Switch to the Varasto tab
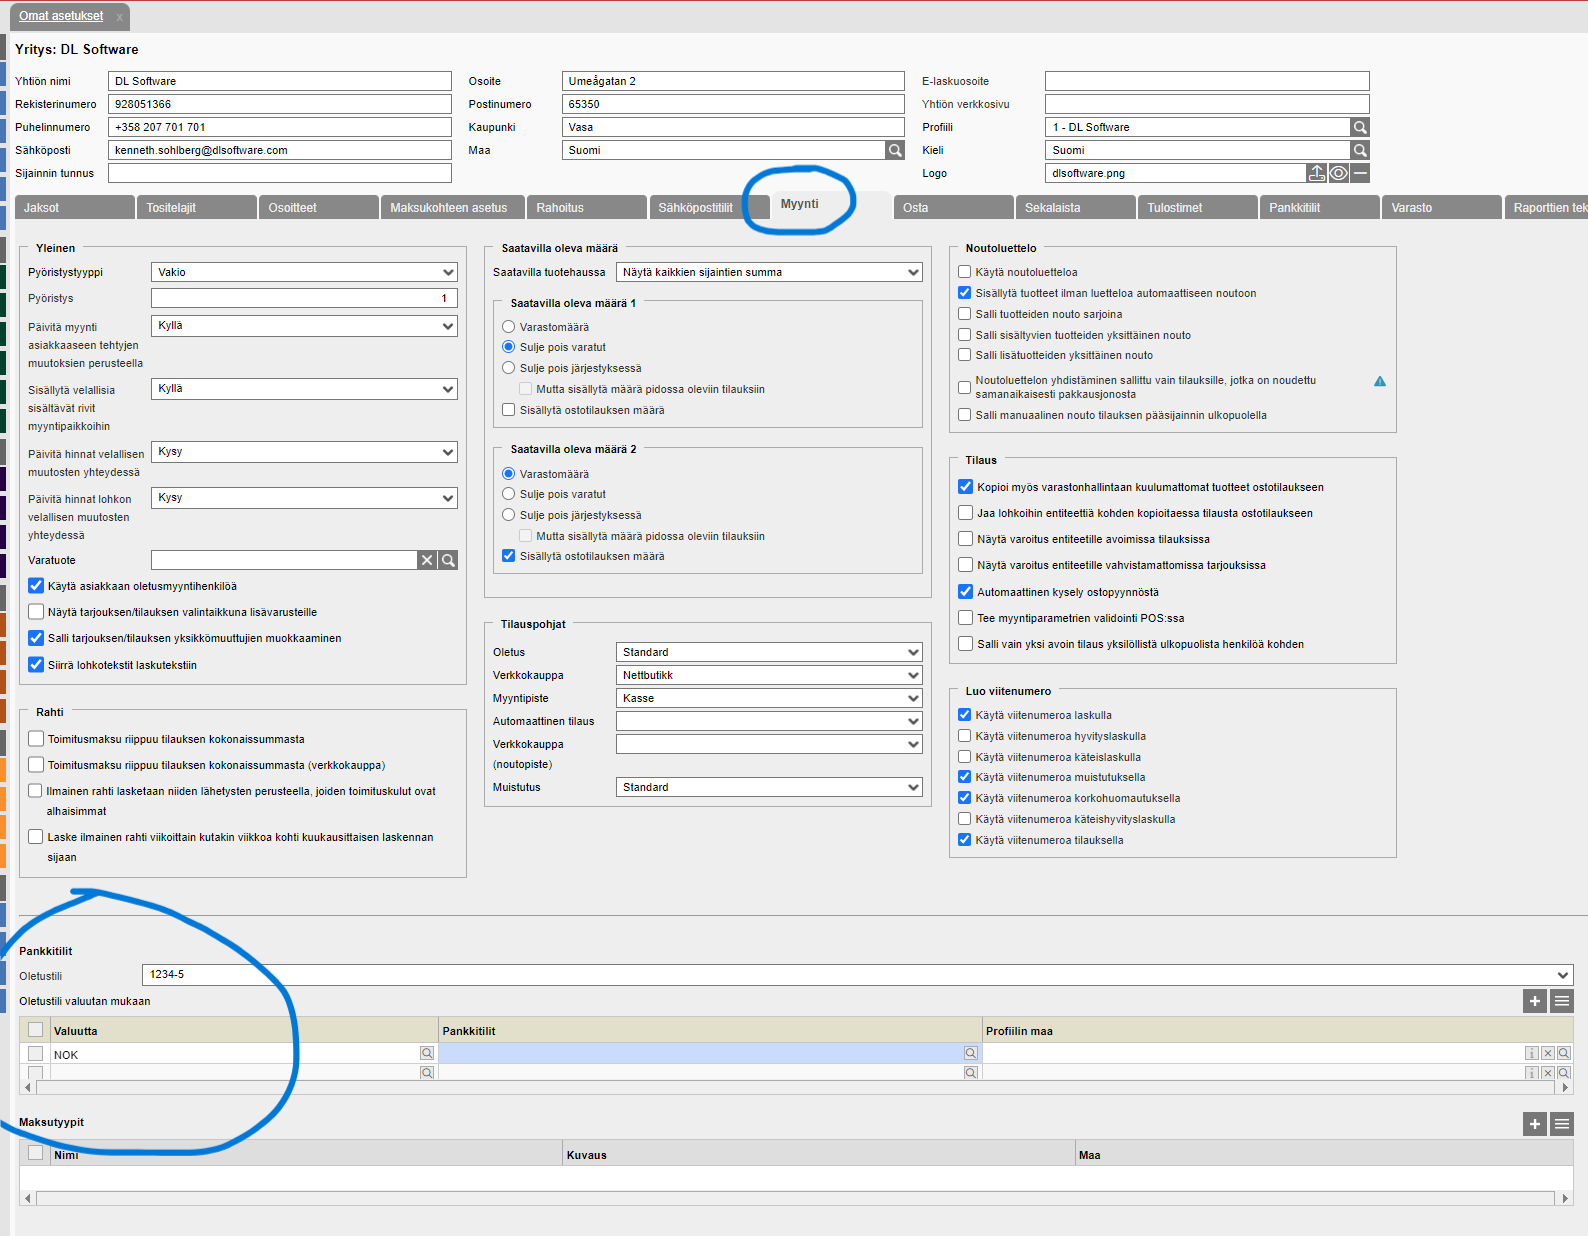Viewport: 1588px width, 1236px height. tap(1442, 207)
